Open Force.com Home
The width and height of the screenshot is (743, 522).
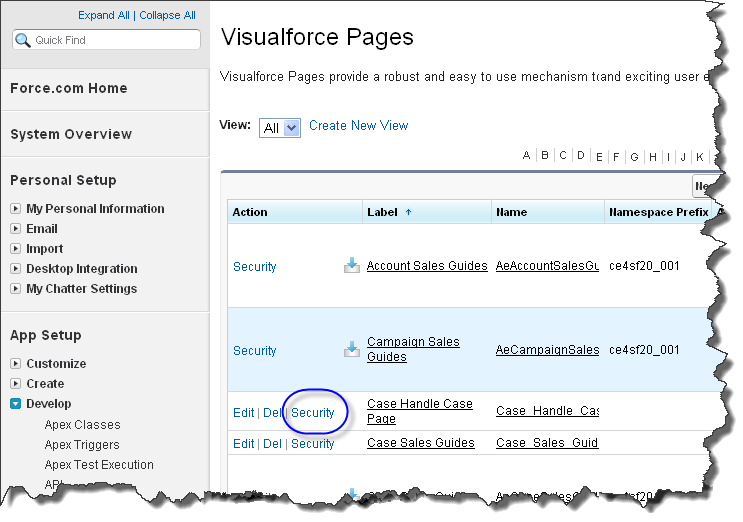(x=69, y=88)
